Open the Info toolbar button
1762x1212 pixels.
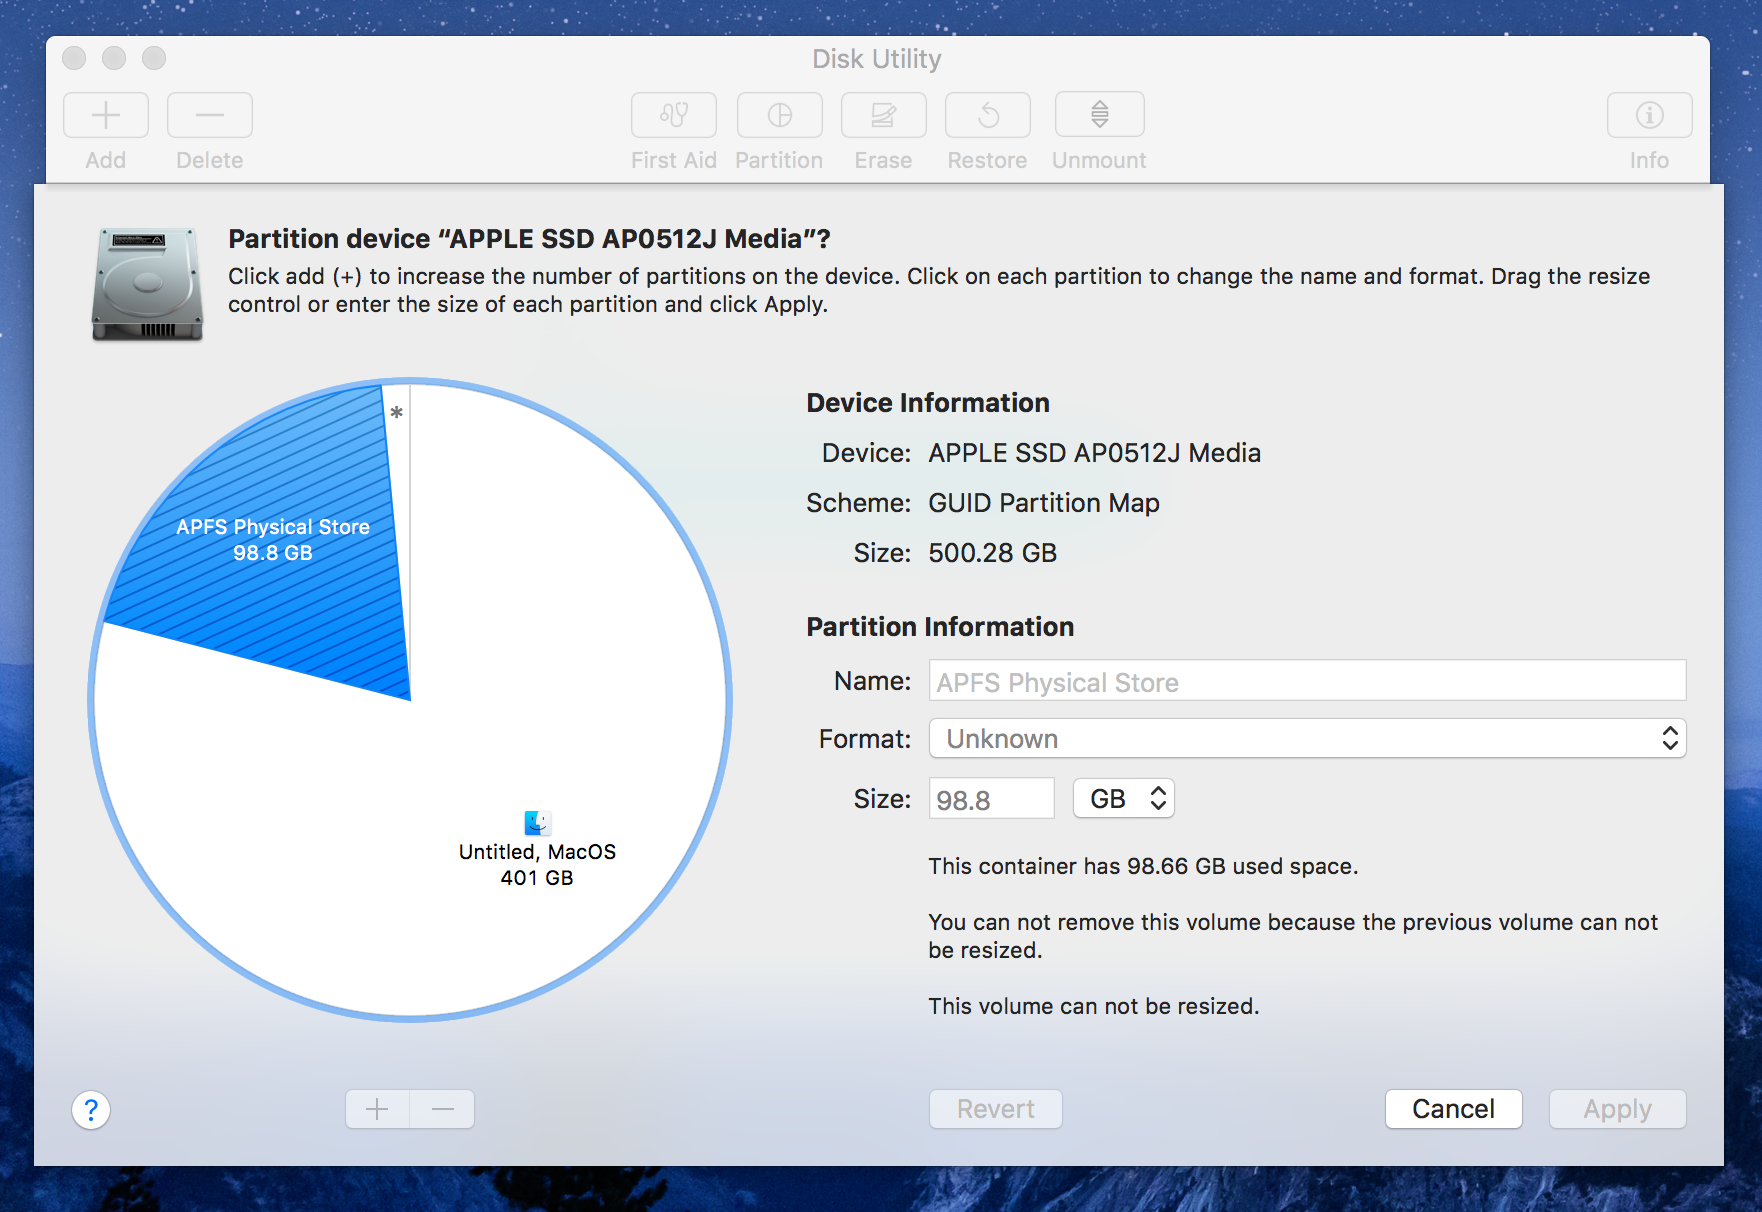coord(1650,115)
